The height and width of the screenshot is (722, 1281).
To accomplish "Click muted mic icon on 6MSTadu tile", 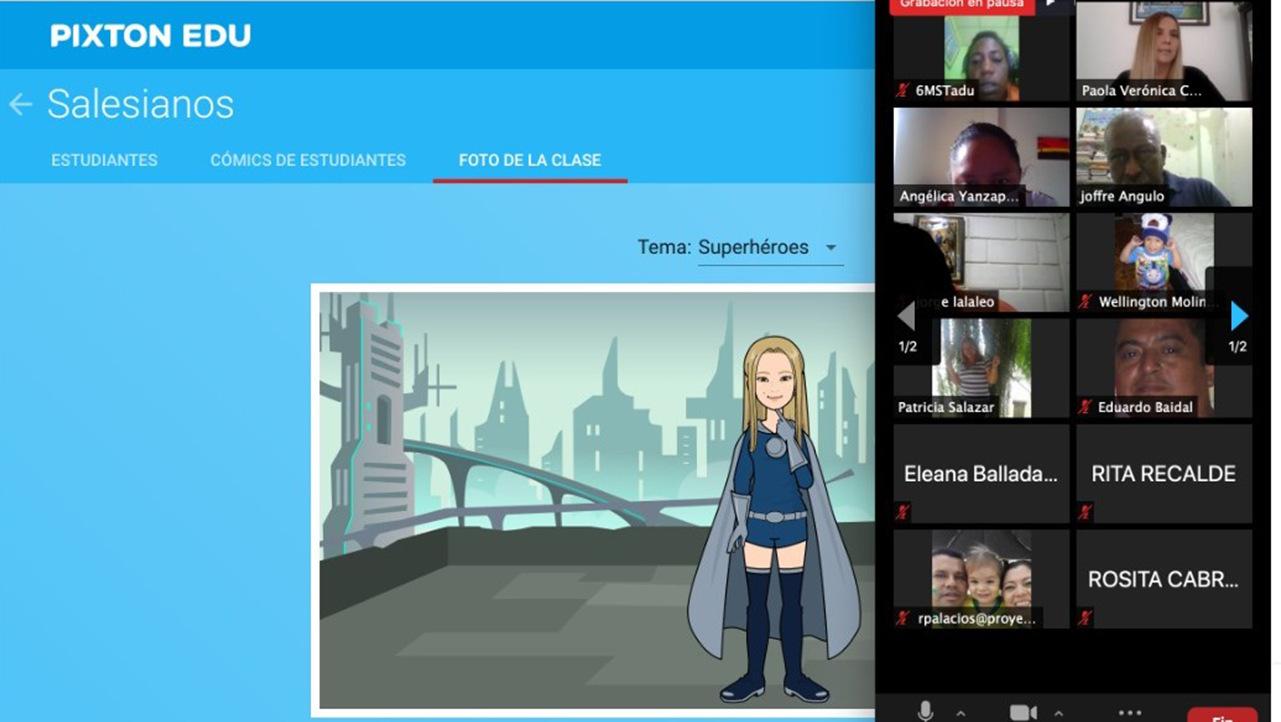I will 903,90.
